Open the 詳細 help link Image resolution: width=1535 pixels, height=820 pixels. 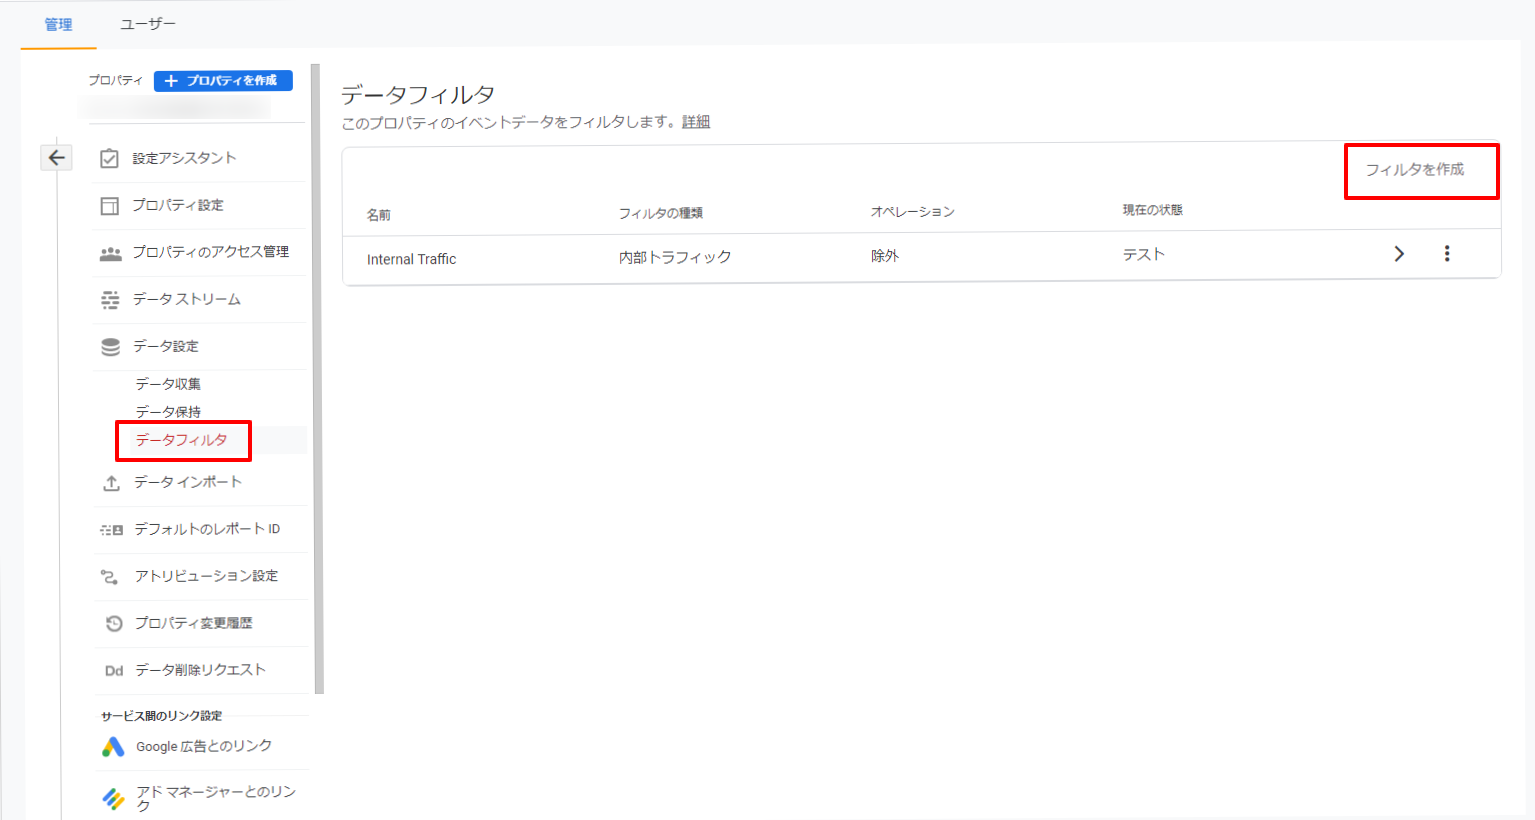tap(696, 122)
